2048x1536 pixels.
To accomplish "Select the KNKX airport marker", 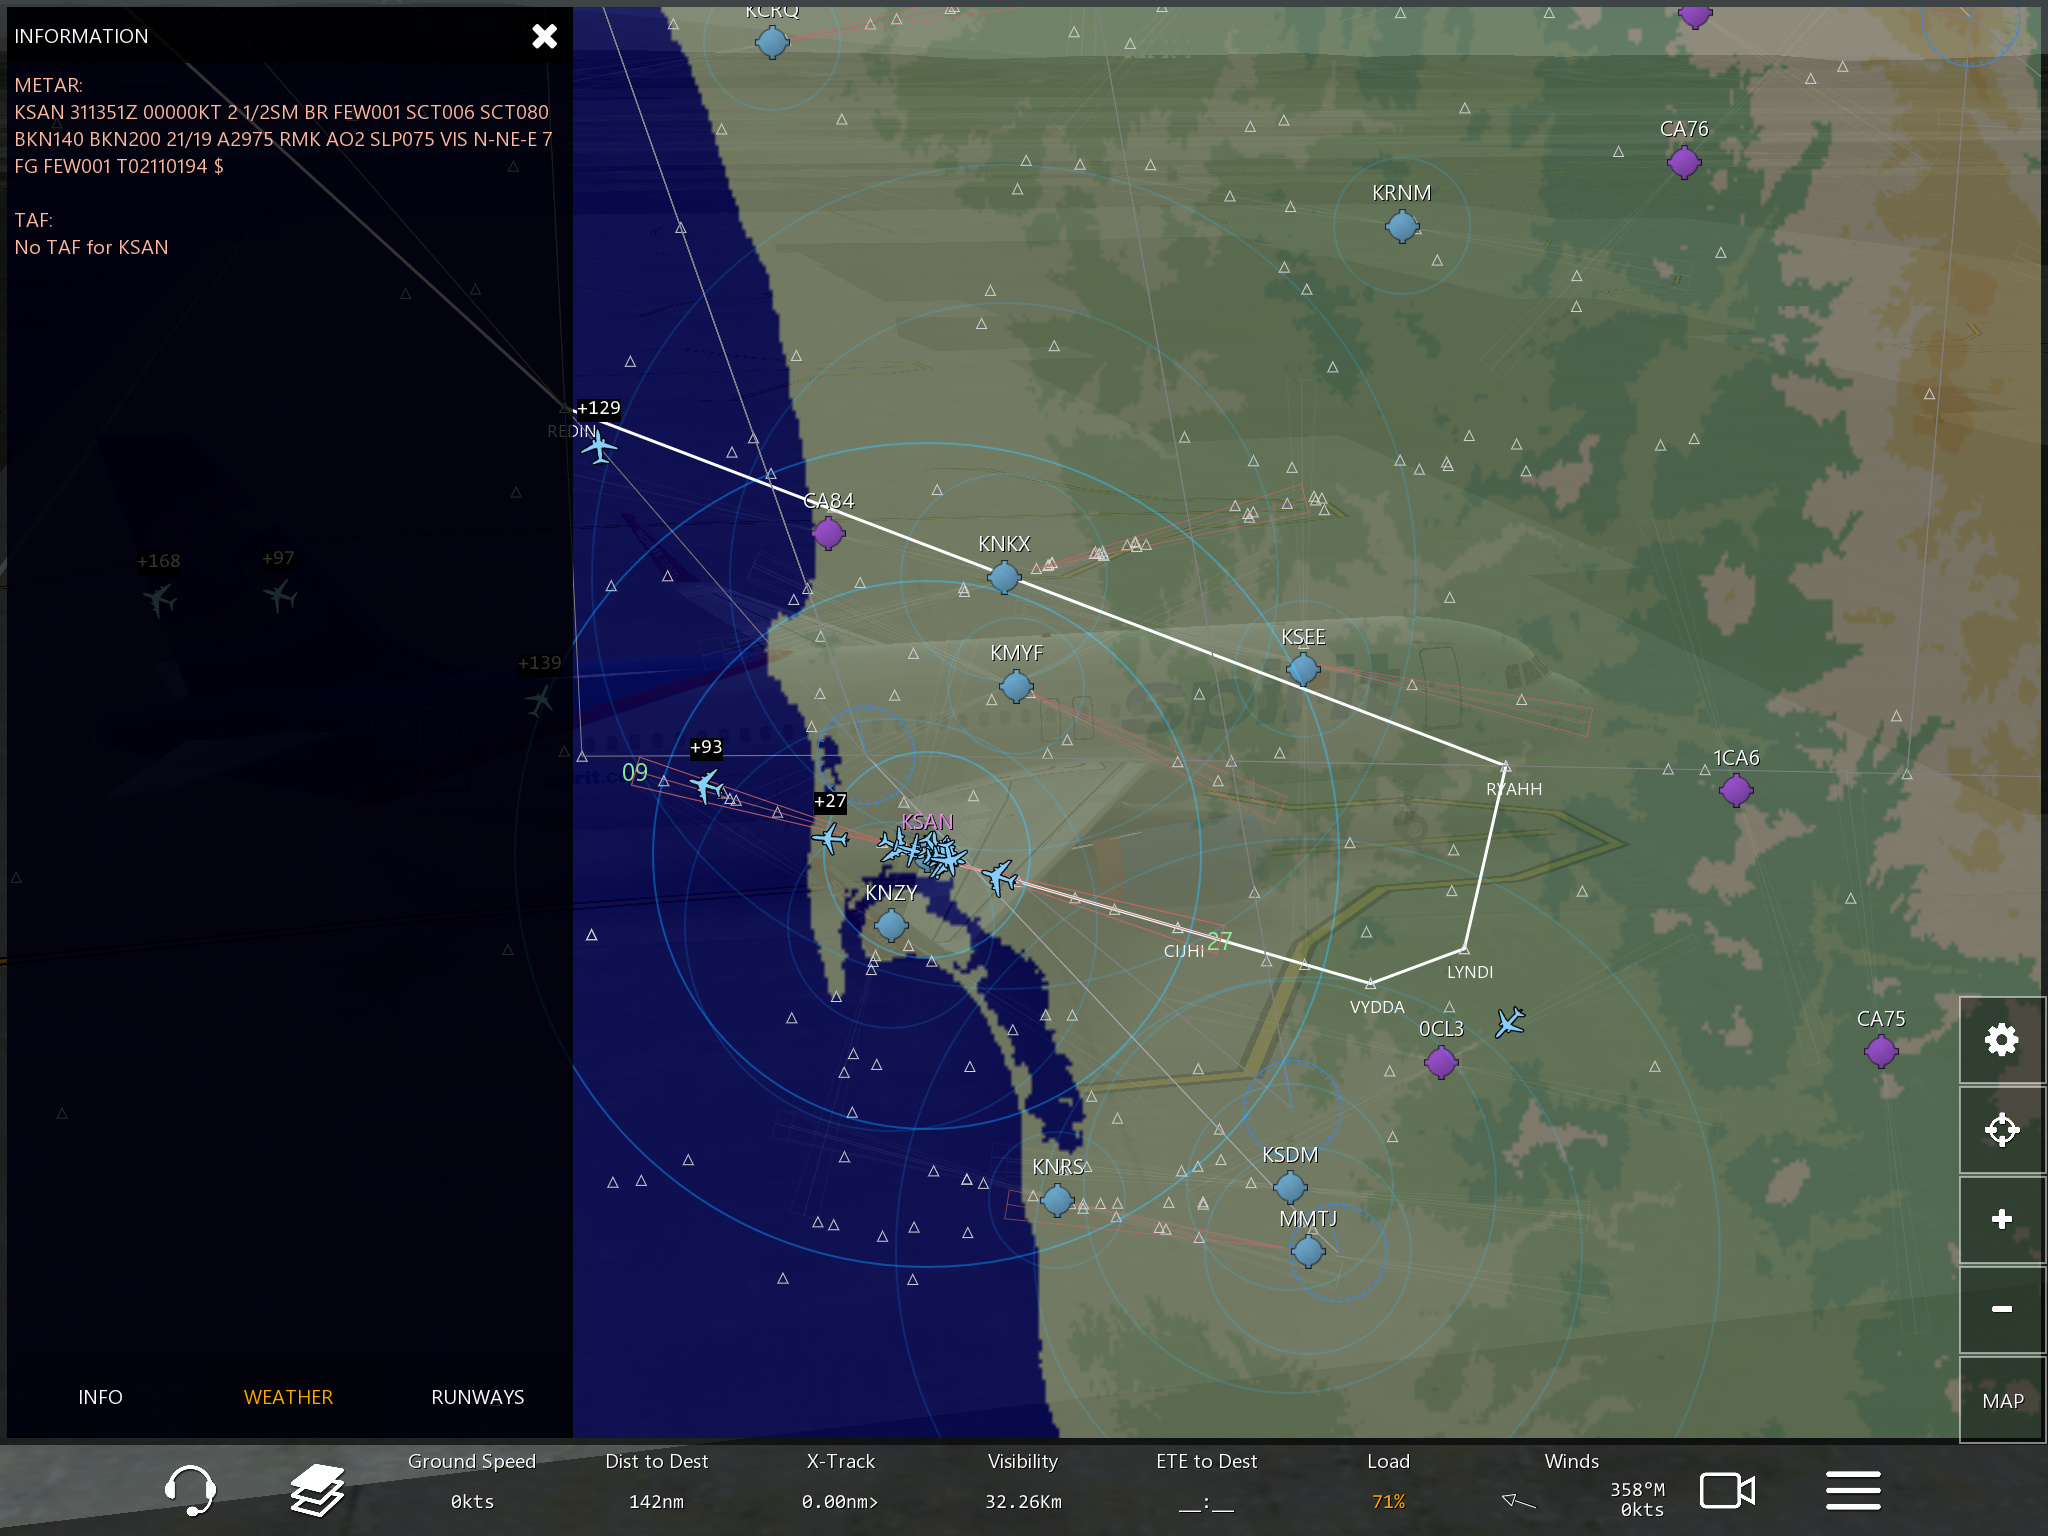I will (x=1004, y=577).
